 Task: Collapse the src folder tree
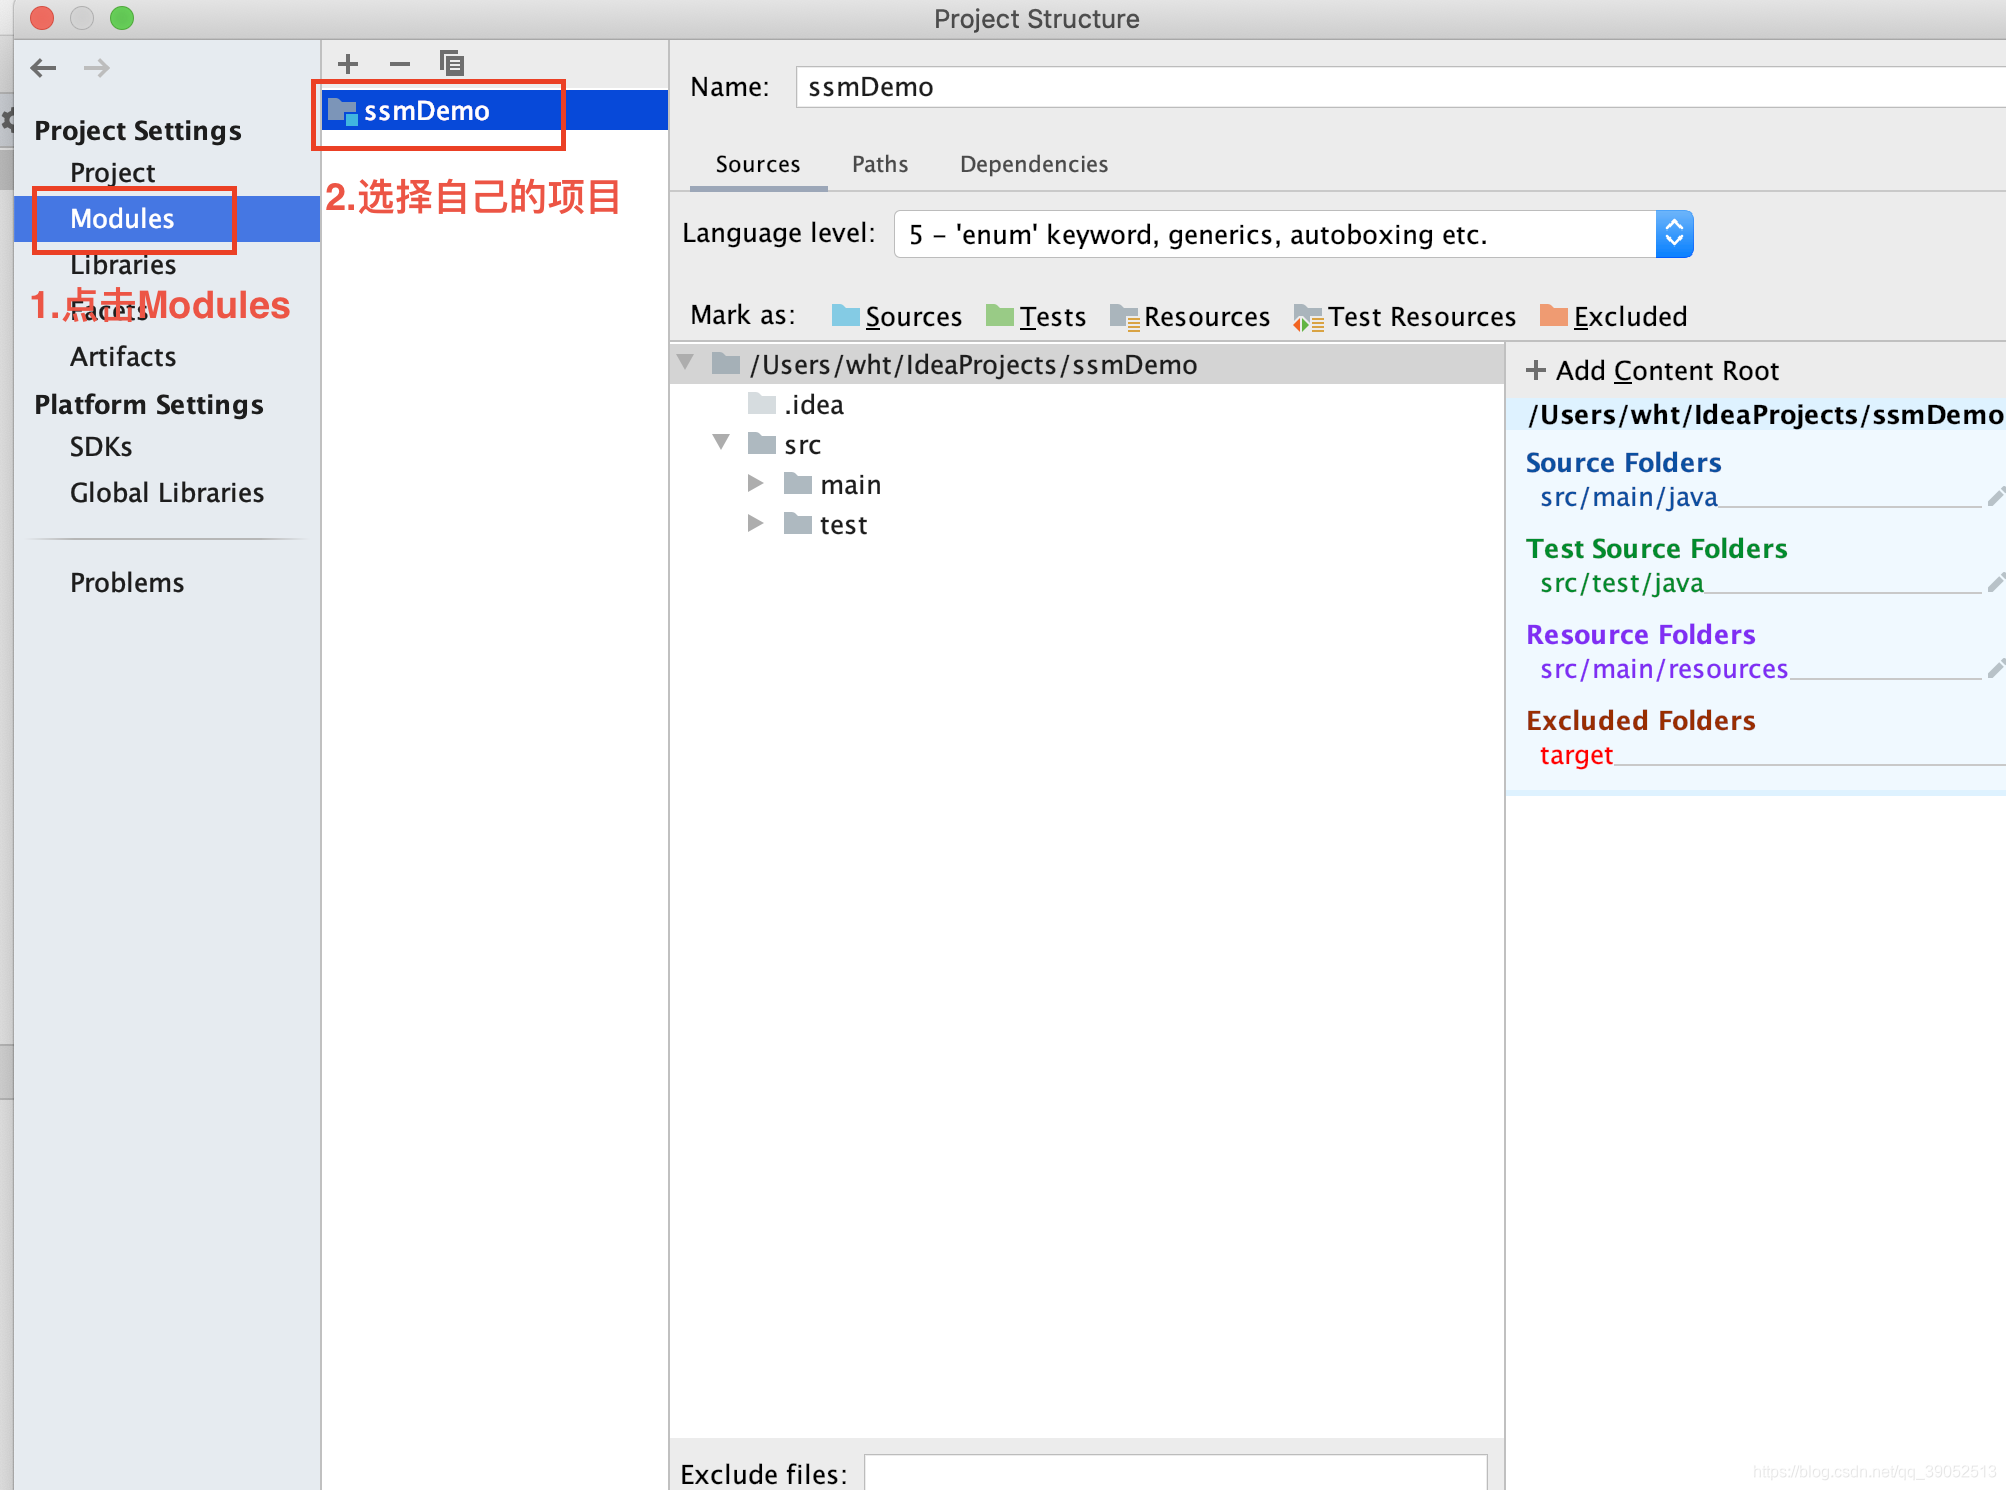pos(721,442)
